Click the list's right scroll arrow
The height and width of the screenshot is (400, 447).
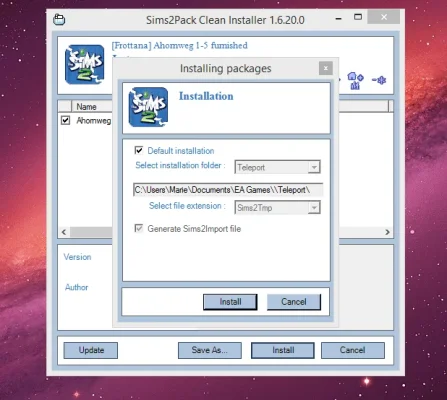(387, 232)
